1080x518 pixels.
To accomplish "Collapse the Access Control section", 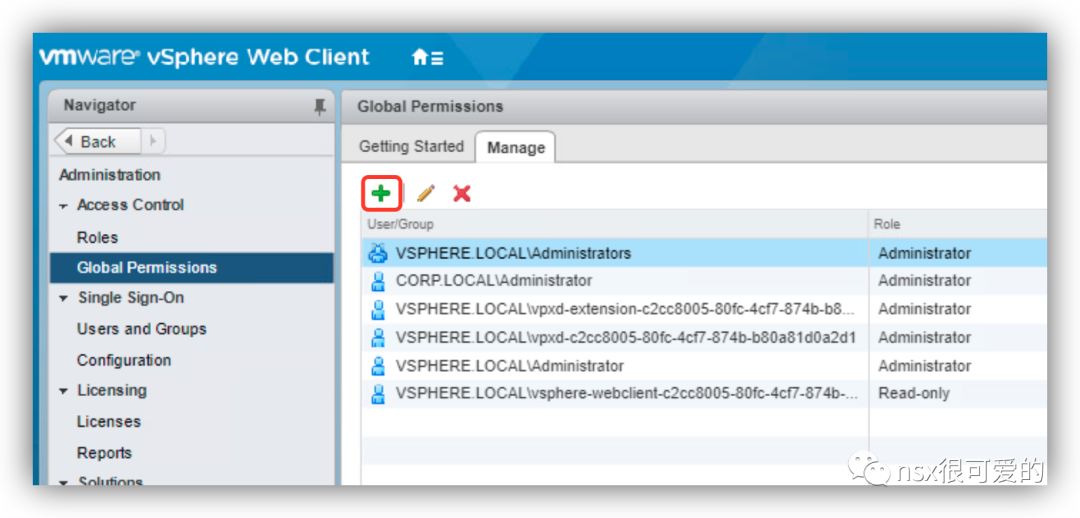I will (x=63, y=206).
